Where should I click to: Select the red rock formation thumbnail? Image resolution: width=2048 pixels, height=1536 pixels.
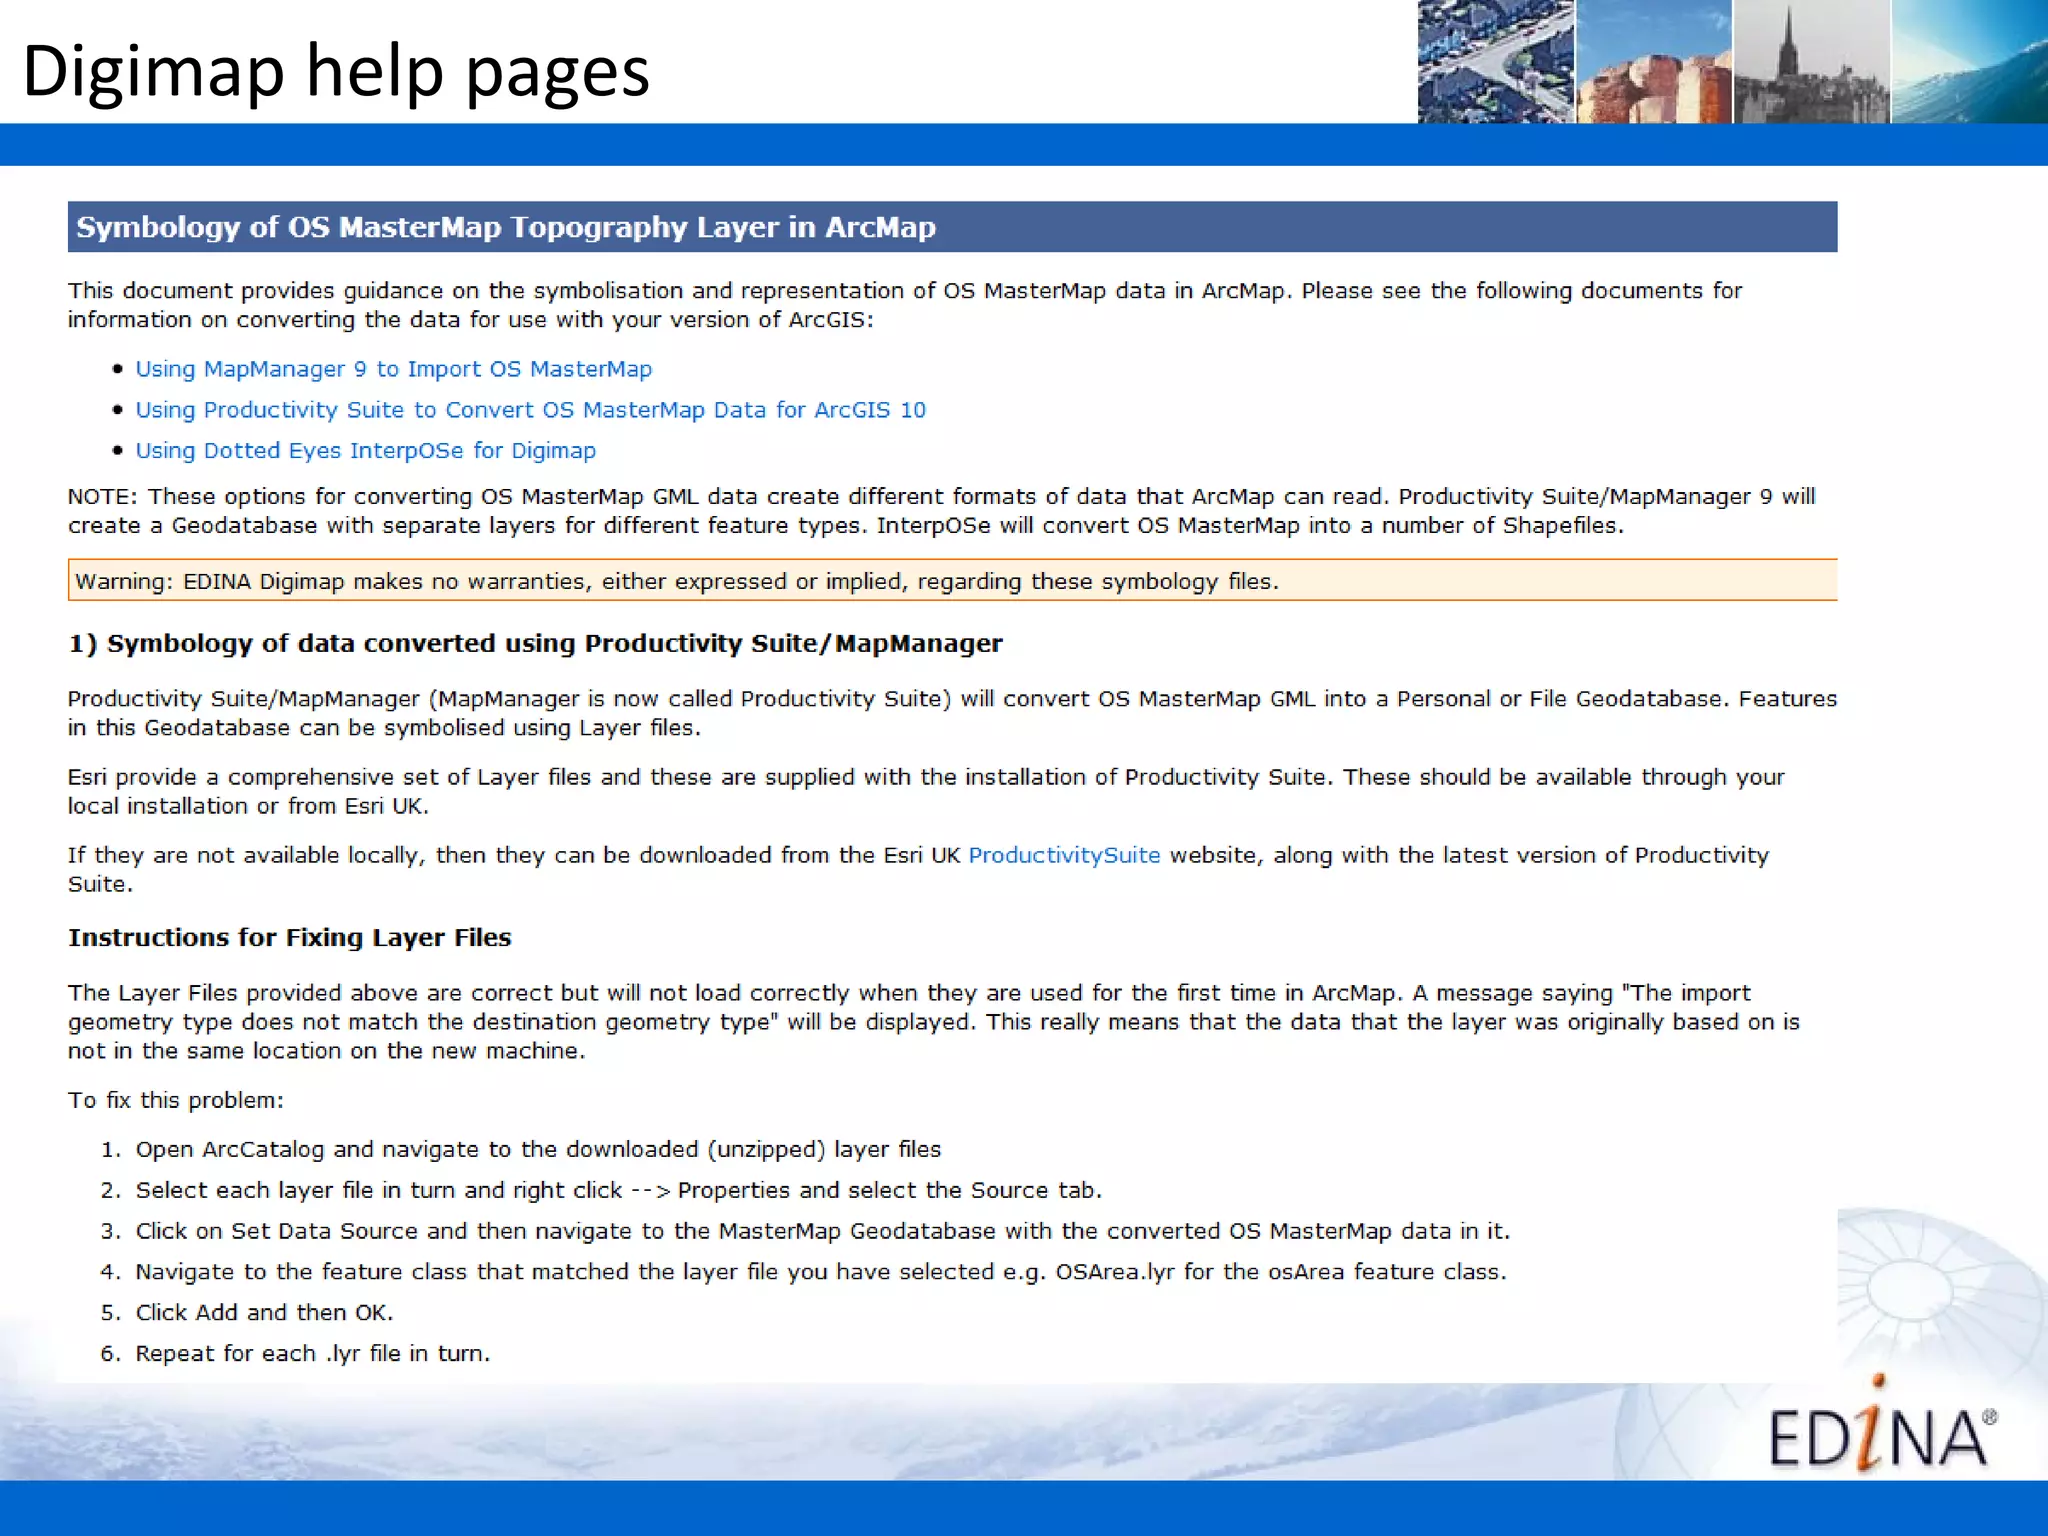[x=1654, y=62]
